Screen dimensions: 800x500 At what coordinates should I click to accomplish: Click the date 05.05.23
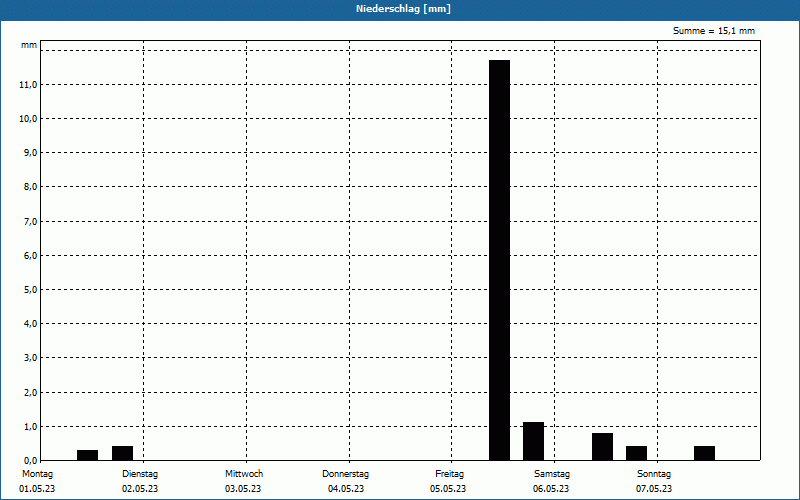(x=448, y=489)
